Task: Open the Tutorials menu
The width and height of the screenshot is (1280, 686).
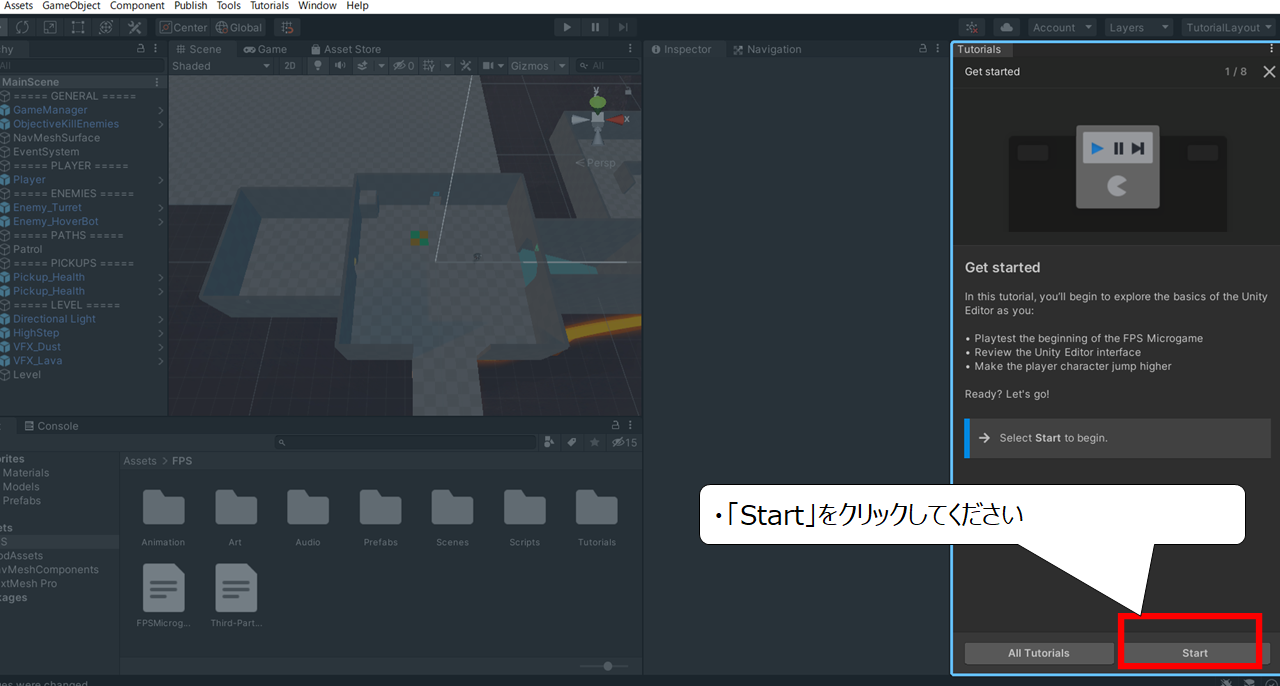Action: (x=269, y=6)
